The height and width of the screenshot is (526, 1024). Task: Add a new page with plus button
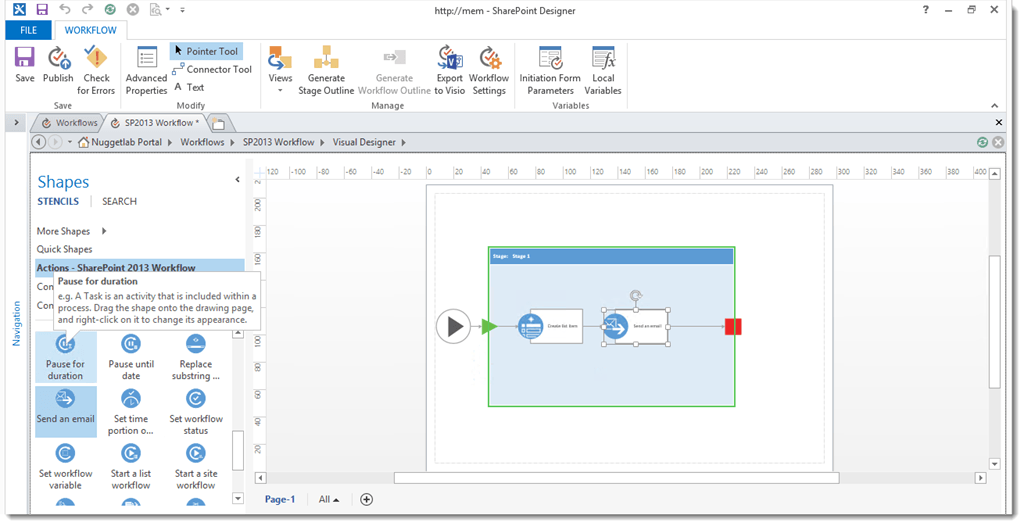point(366,499)
